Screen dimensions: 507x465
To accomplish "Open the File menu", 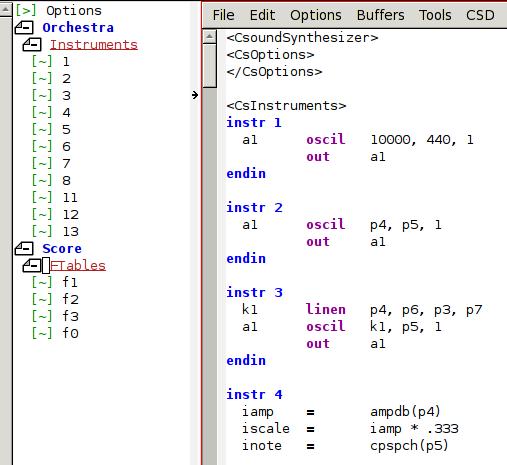I will [224, 15].
